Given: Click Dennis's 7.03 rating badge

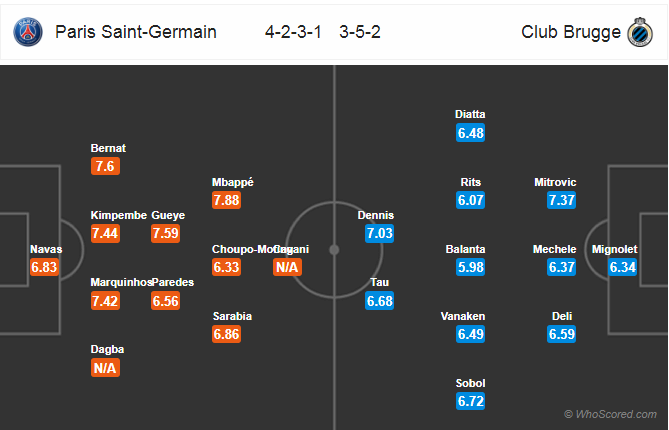Looking at the screenshot, I should pos(379,233).
